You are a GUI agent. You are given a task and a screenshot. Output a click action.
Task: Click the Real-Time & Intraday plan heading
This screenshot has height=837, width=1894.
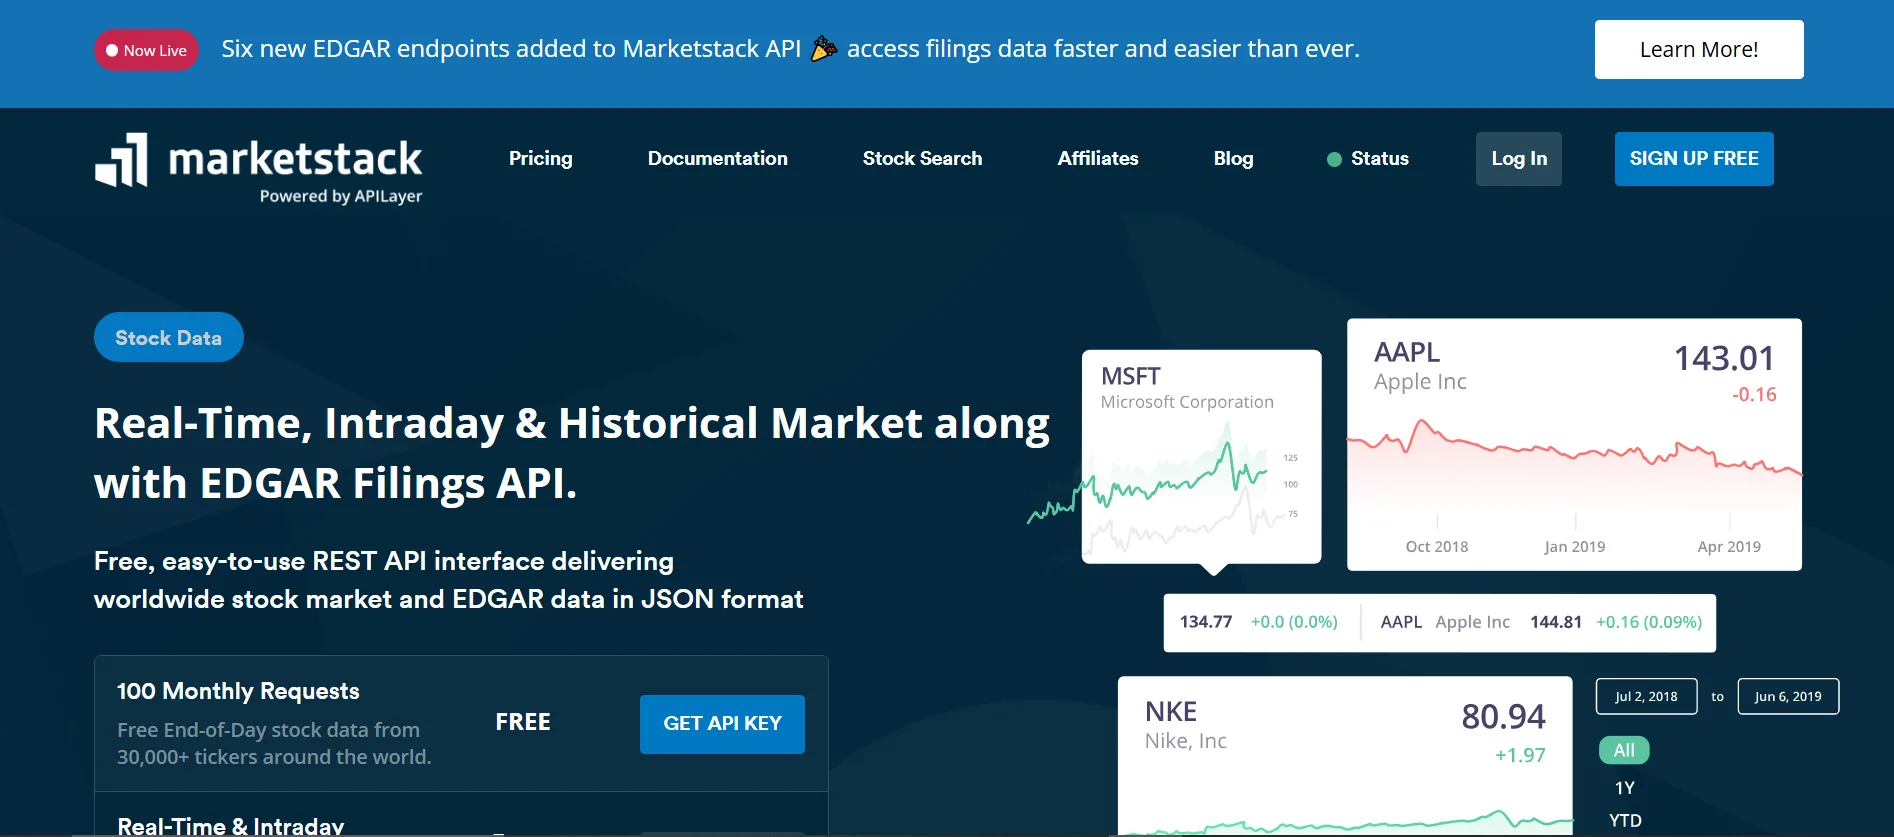(x=231, y=826)
